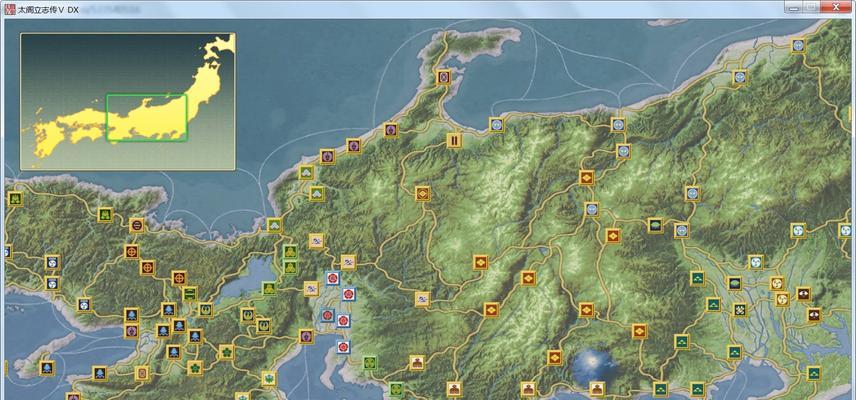The image size is (856, 400).
Task: Select the dark-red circle crest with one horizontal bar
Action: click(136, 225)
